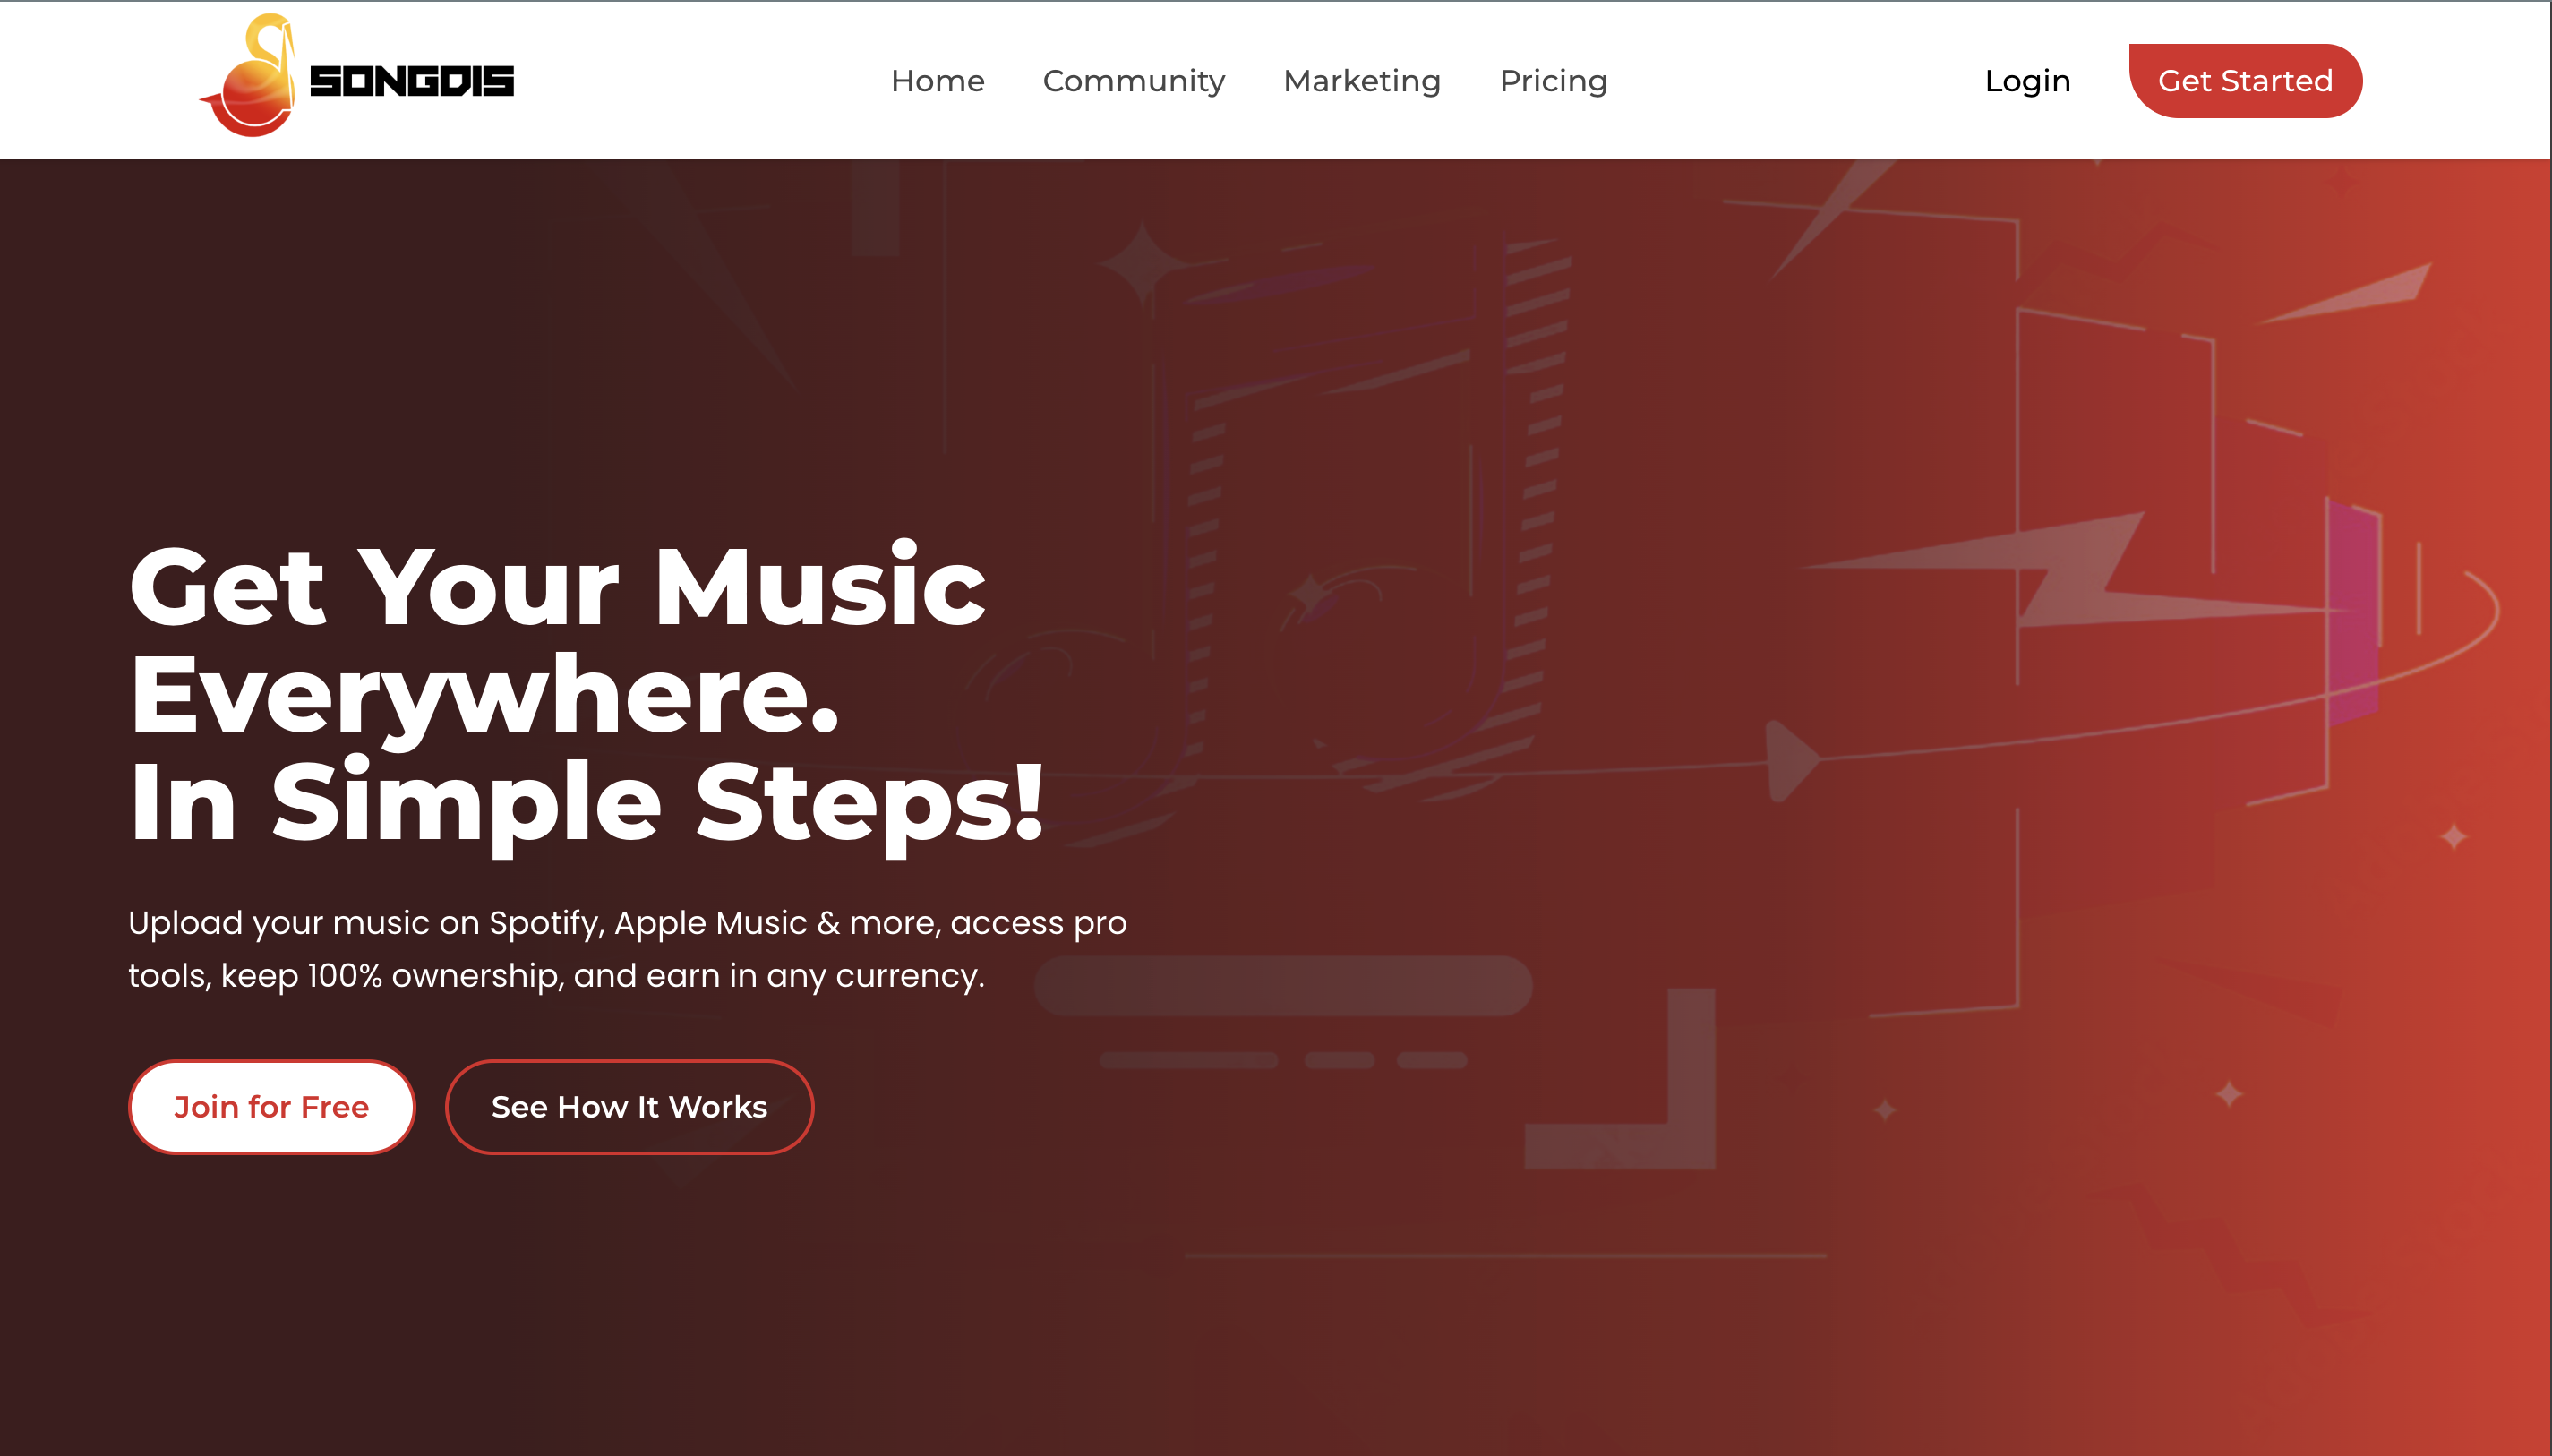
Task: Click the SONGDIS wordmark text
Action: (411, 81)
